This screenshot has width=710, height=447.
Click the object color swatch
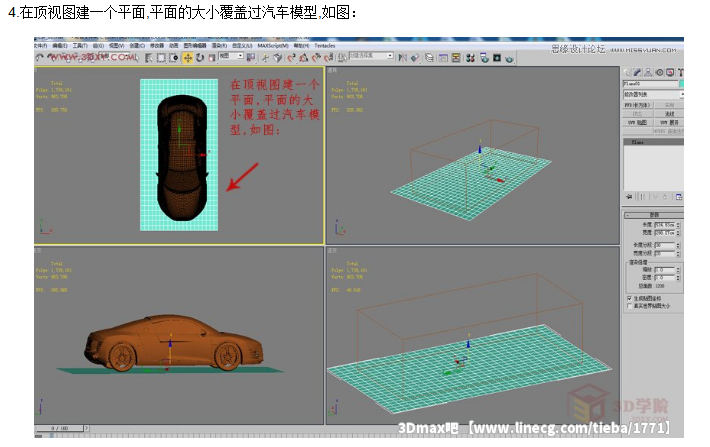pyautogui.click(x=681, y=84)
